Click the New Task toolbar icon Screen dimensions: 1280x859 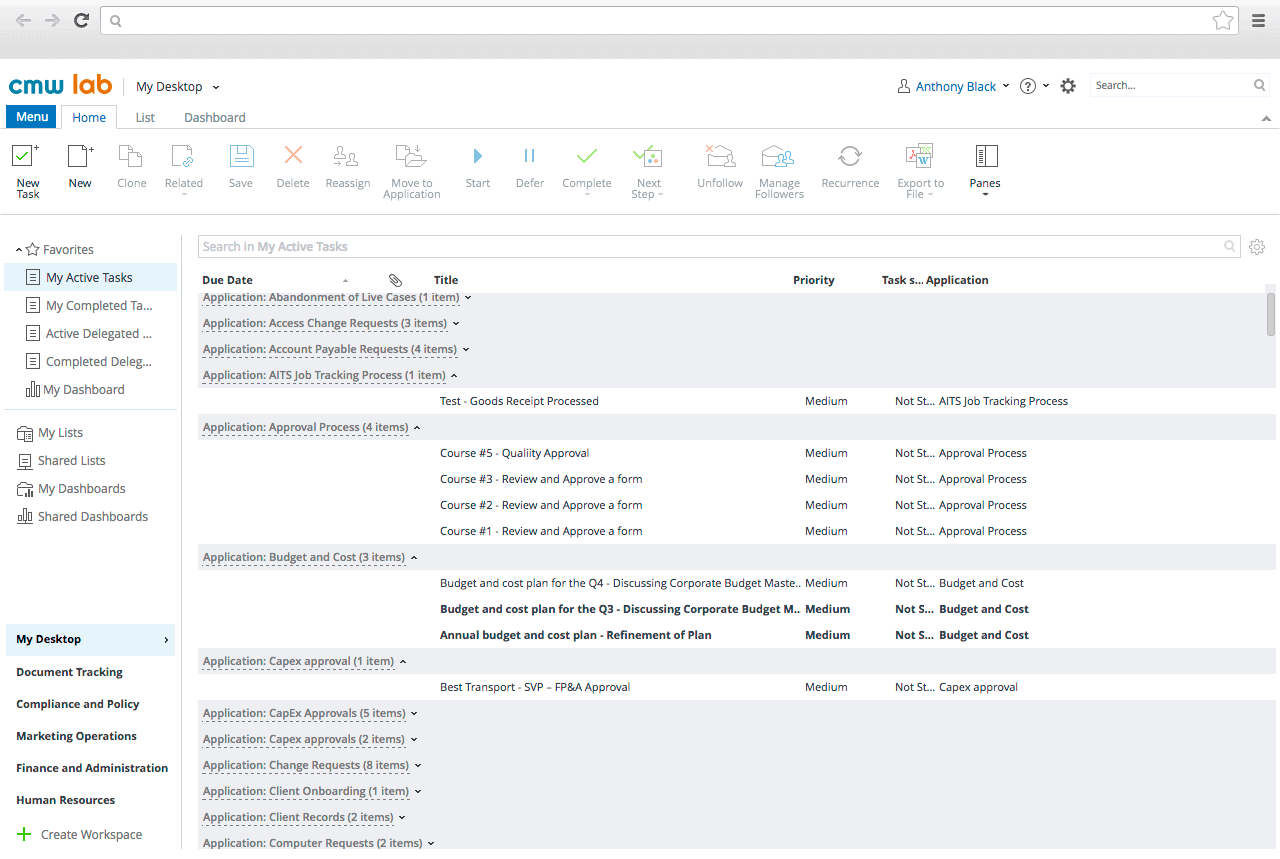[x=26, y=157]
